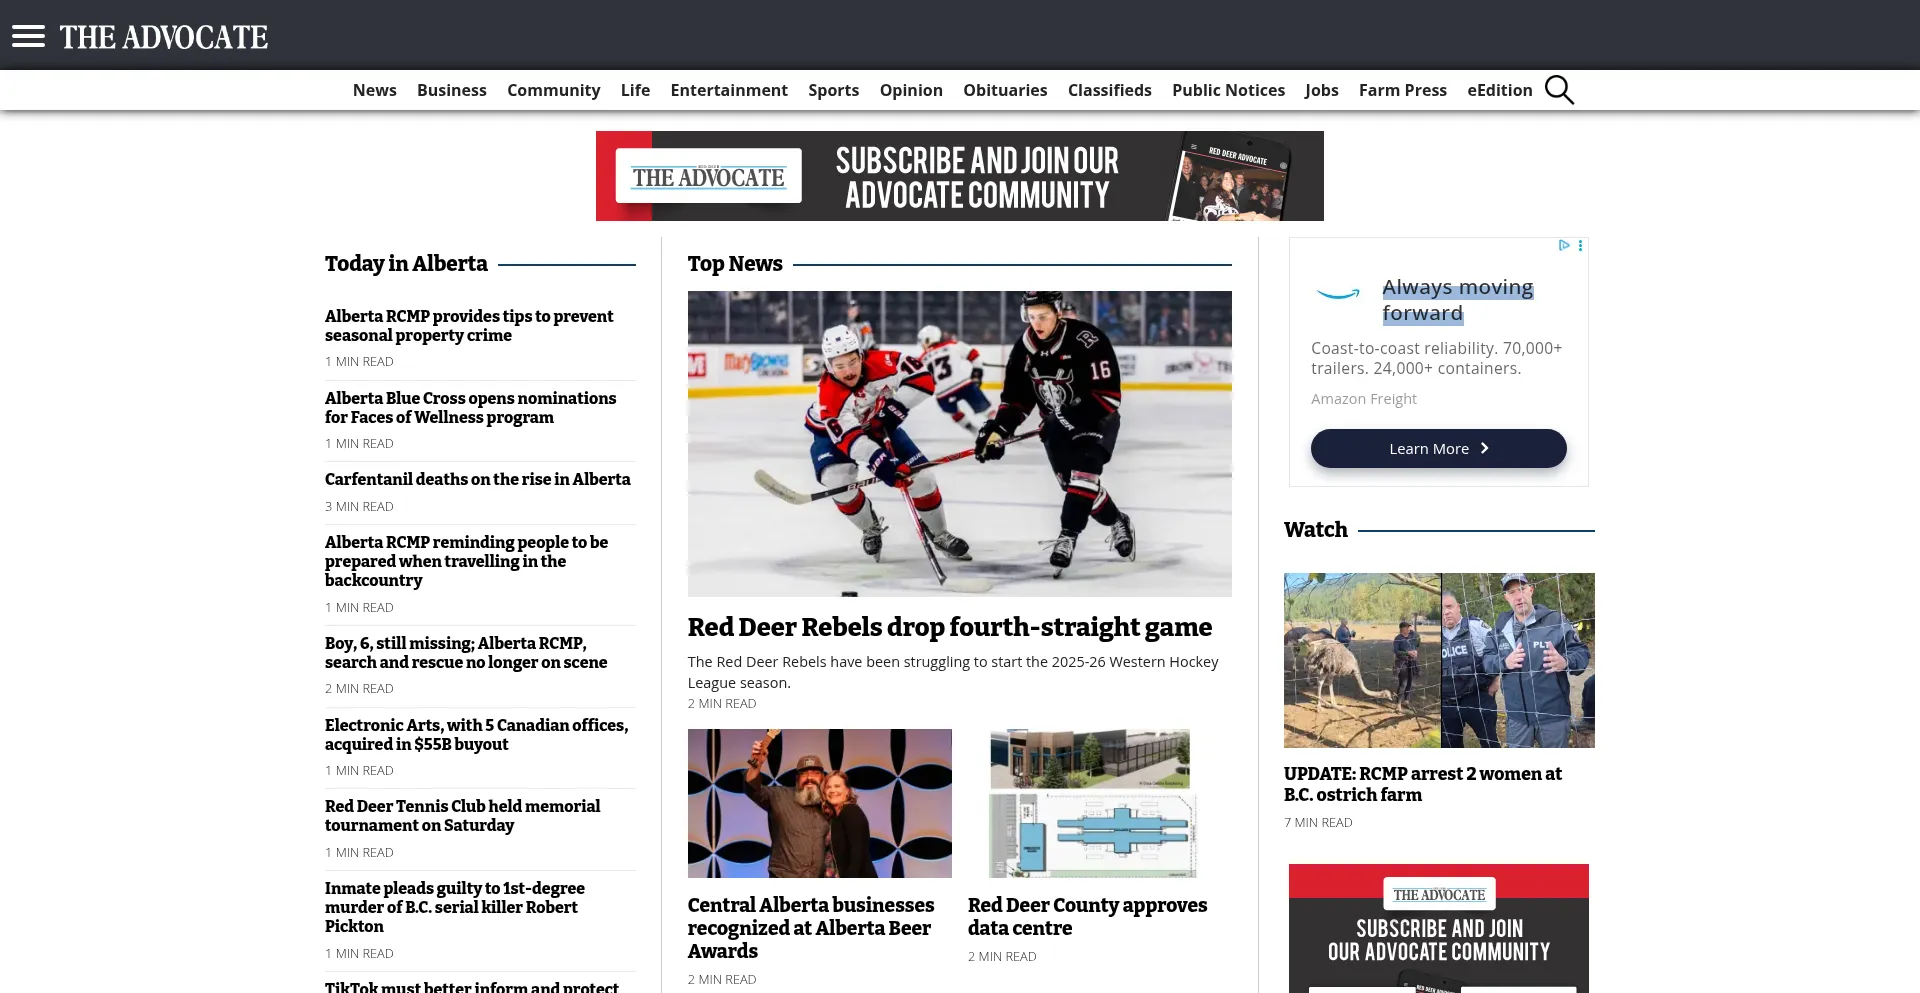Click the AdChoices triangle icon
1920x993 pixels.
point(1564,245)
